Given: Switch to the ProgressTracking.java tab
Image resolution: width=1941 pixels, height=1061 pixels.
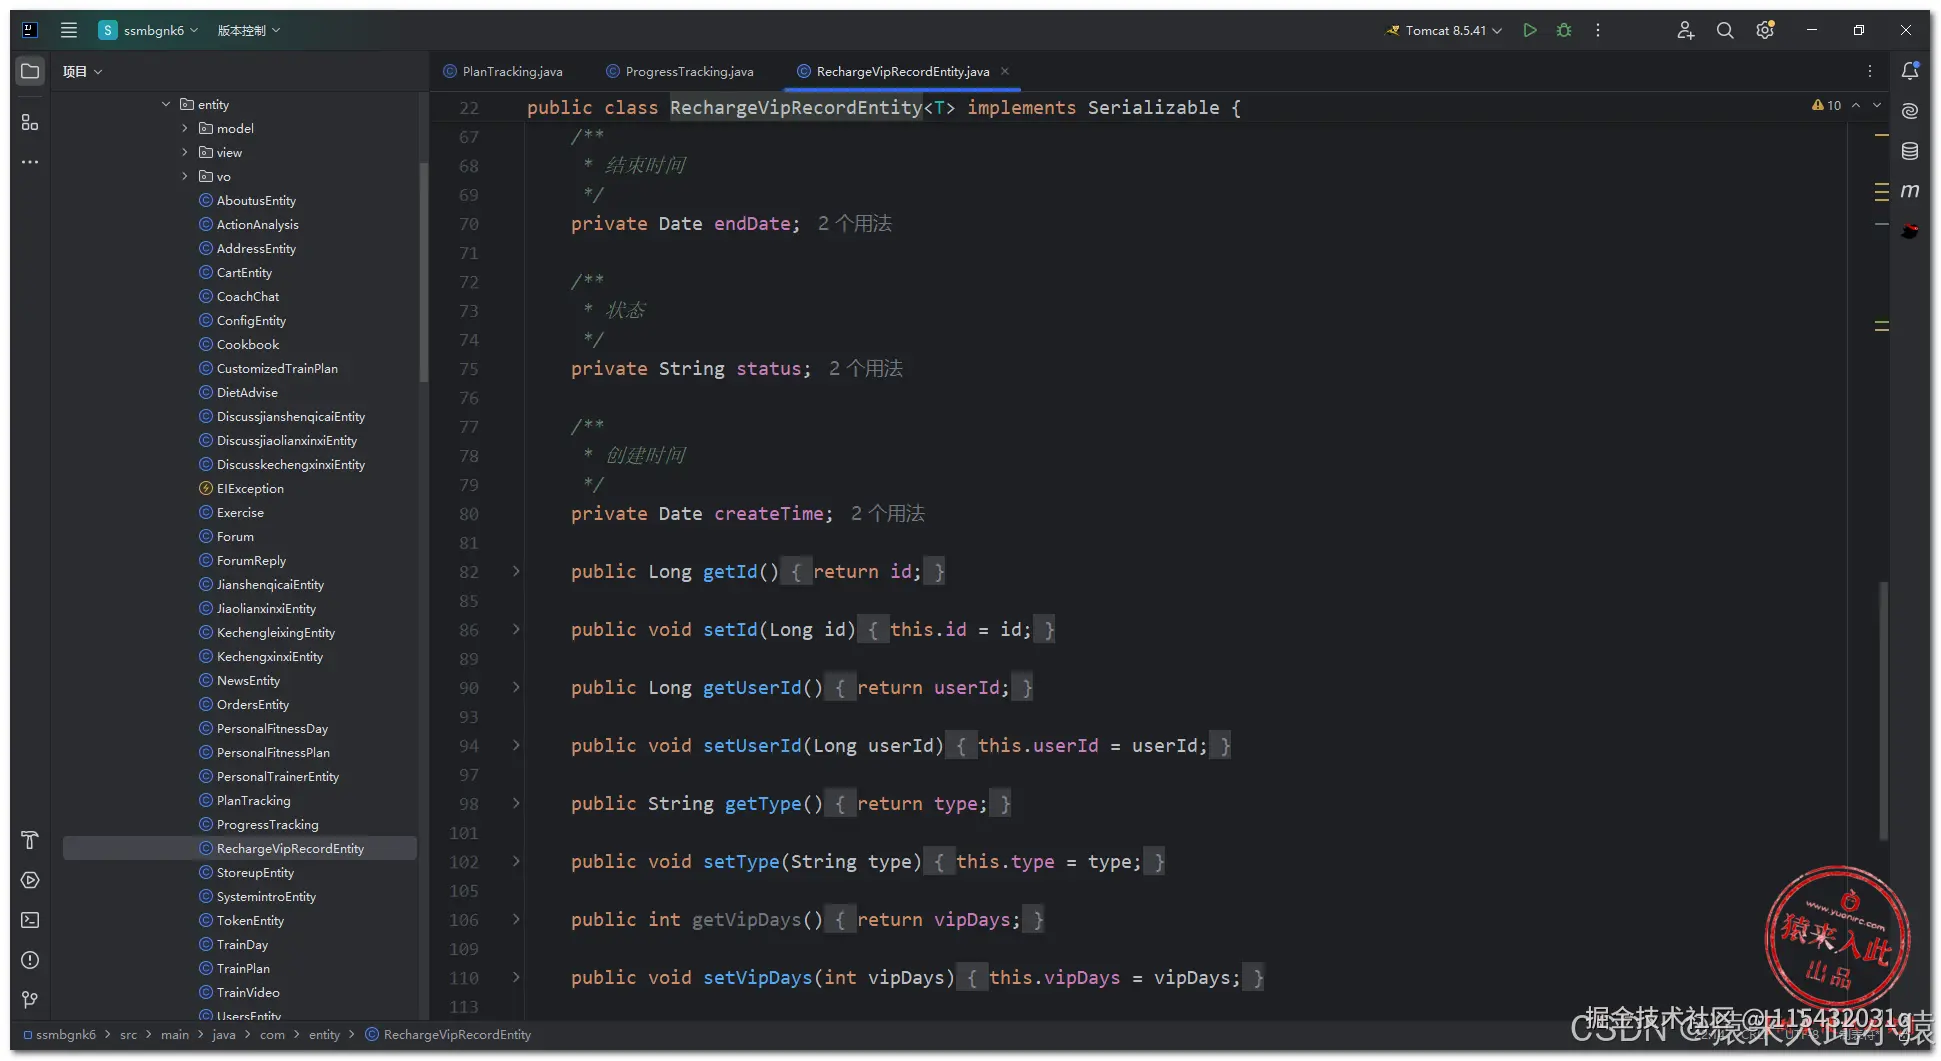Looking at the screenshot, I should (680, 71).
